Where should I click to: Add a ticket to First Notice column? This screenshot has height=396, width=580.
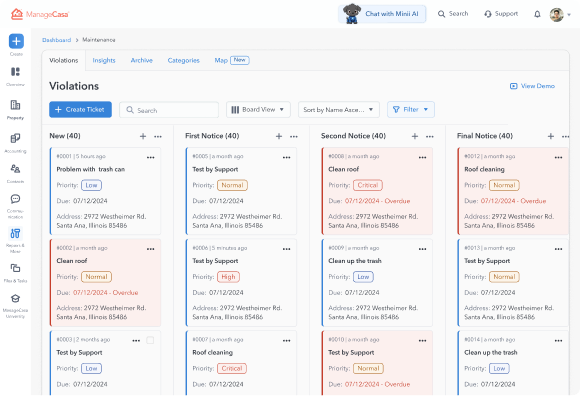tap(279, 136)
